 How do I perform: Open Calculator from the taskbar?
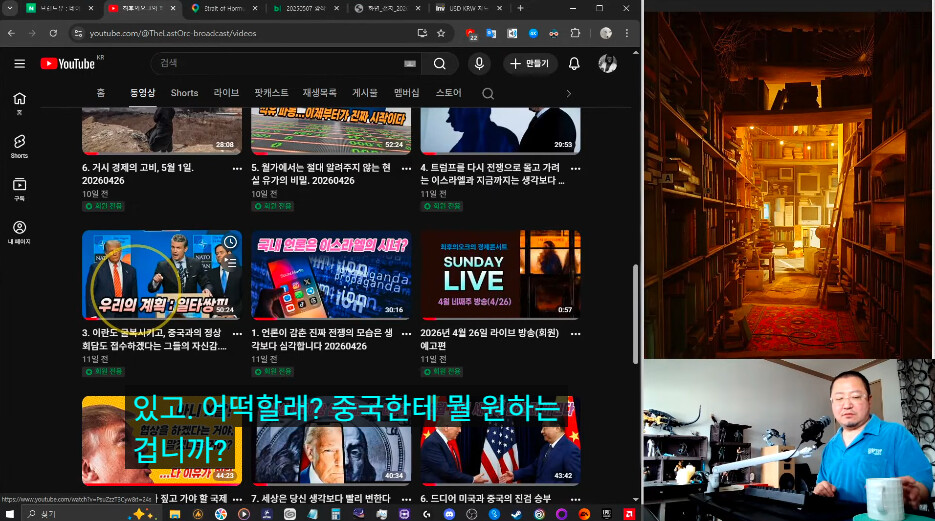(336, 514)
